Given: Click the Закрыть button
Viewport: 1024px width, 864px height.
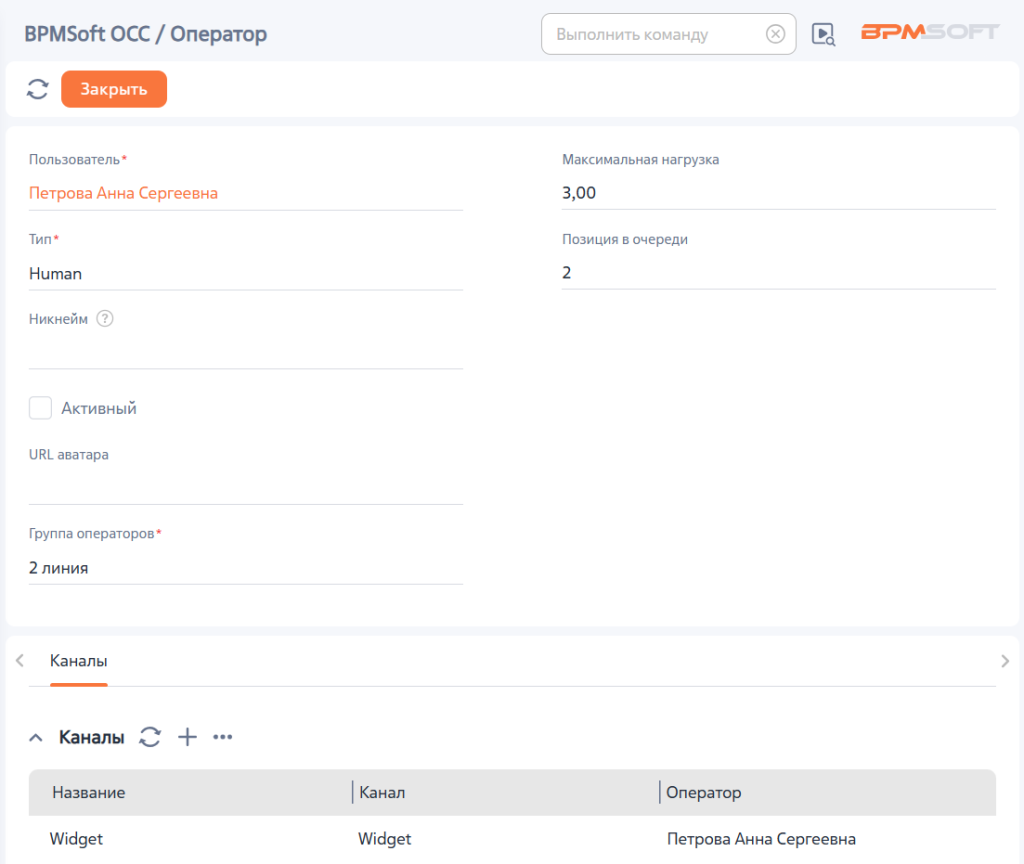Looking at the screenshot, I should (114, 89).
